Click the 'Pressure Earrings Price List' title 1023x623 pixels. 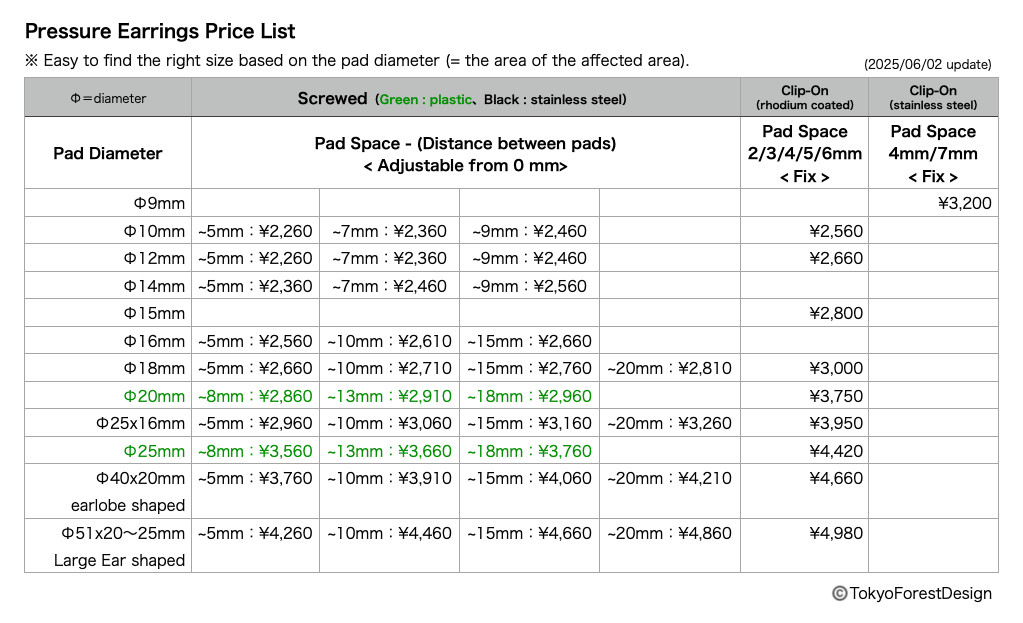[x=160, y=31]
